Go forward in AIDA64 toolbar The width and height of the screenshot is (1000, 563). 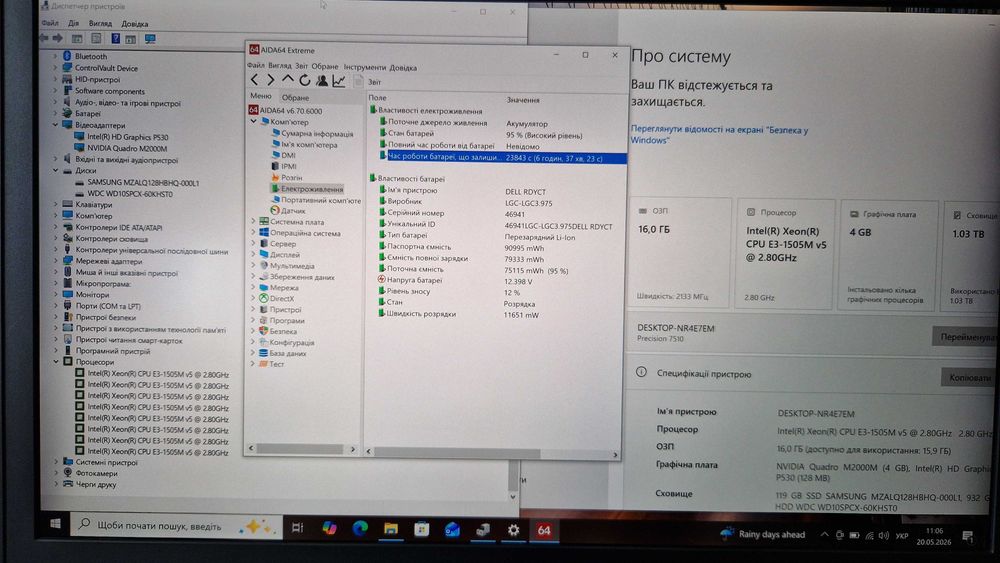[x=270, y=80]
